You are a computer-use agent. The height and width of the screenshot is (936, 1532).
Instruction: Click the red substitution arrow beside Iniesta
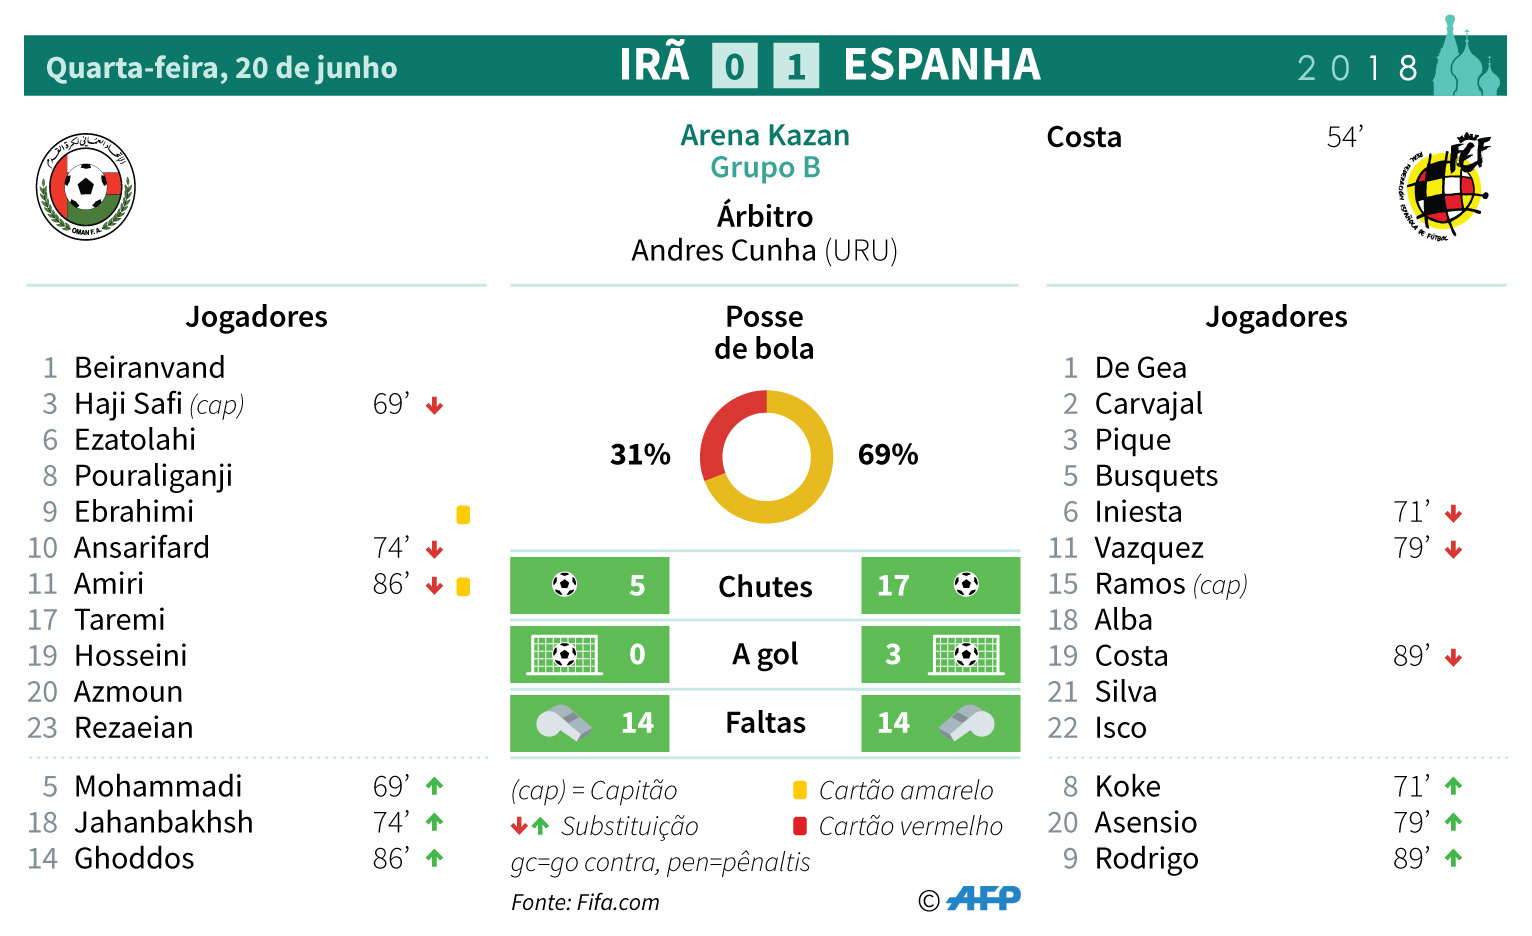point(1453,513)
